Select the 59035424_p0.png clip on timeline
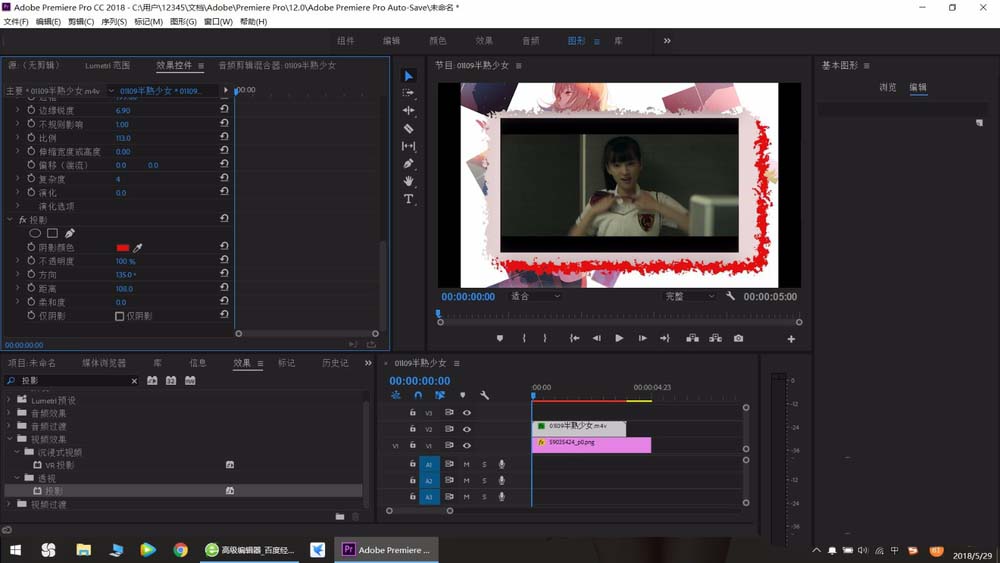This screenshot has width=1000, height=563. [x=591, y=444]
